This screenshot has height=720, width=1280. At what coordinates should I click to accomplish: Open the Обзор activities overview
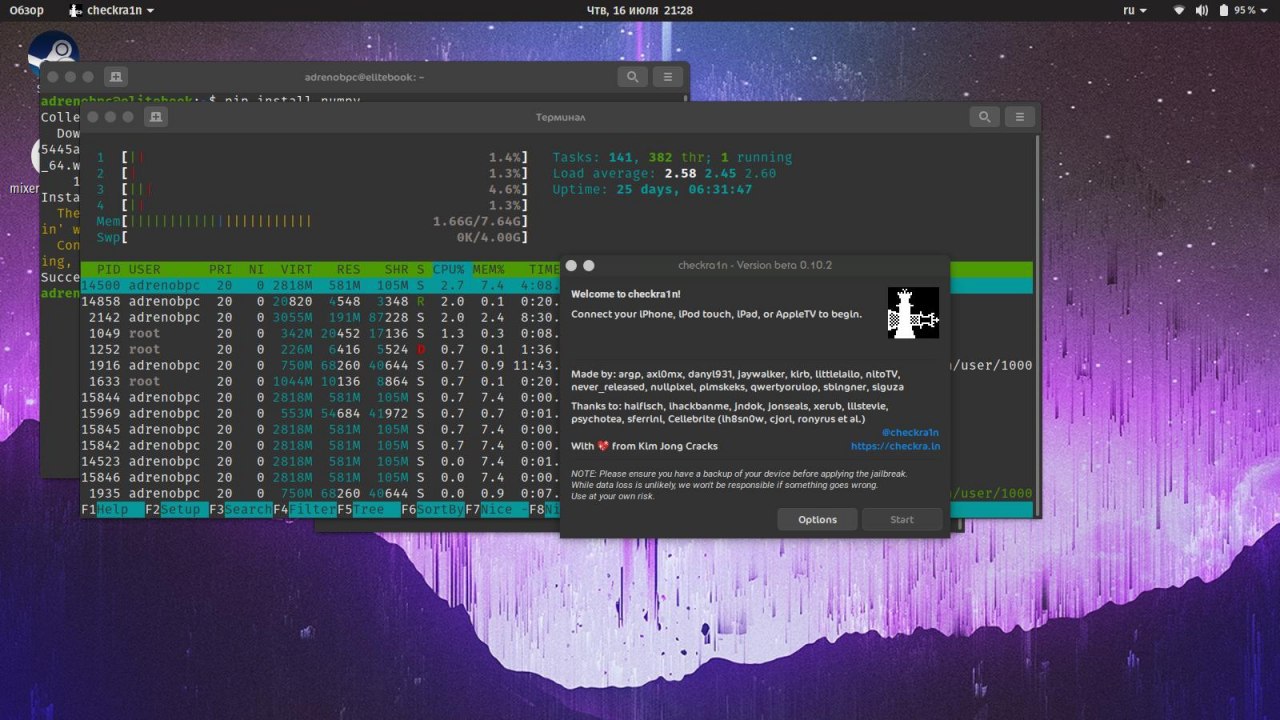coord(26,10)
